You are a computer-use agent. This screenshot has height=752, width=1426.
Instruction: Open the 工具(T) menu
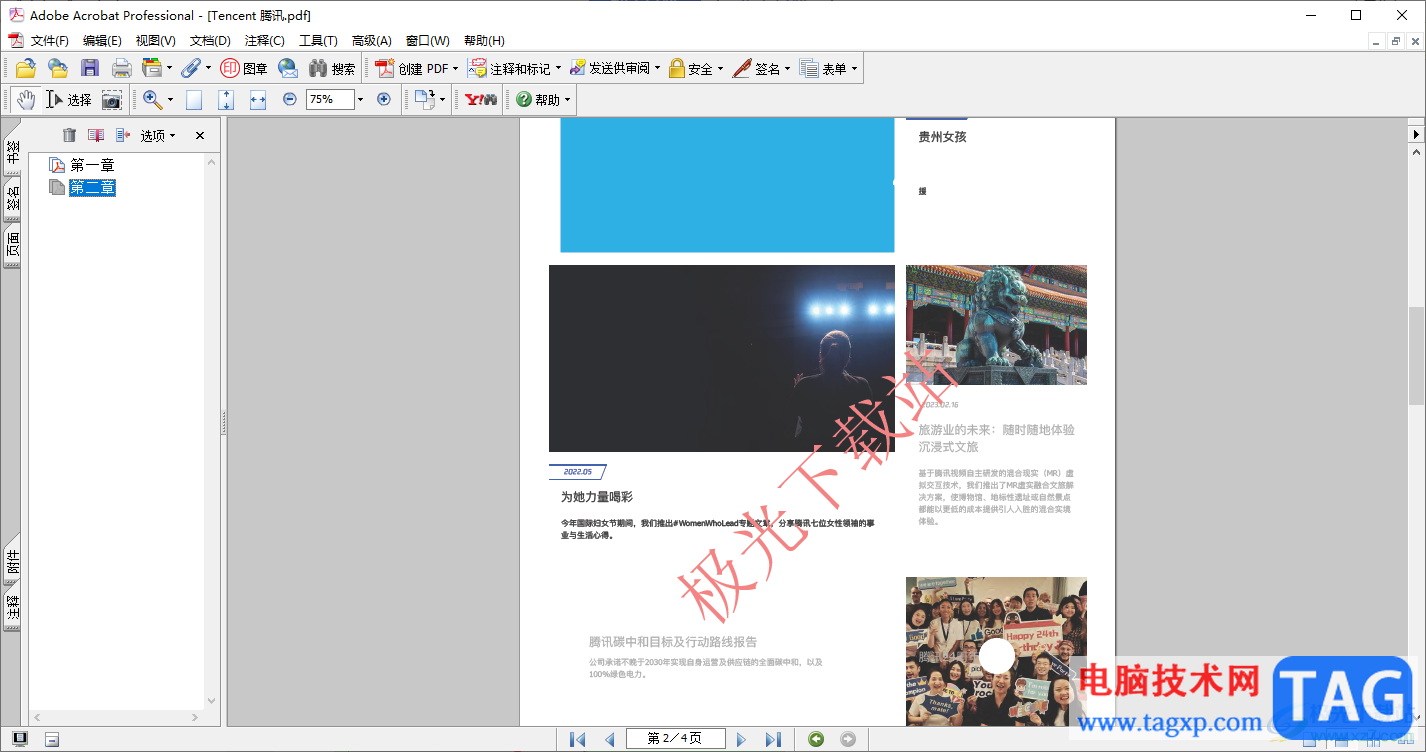[x=318, y=40]
